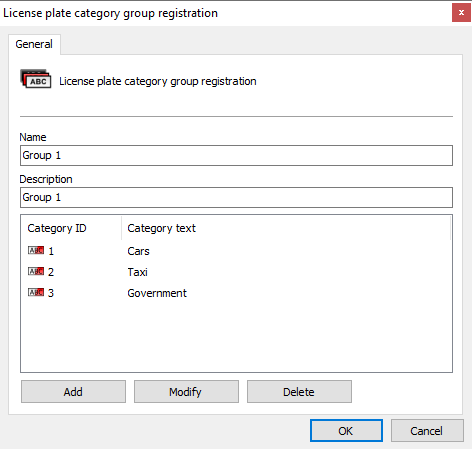Screen dimensions: 472x449
Task: Click the Name field containing Group 1
Action: coord(236,155)
